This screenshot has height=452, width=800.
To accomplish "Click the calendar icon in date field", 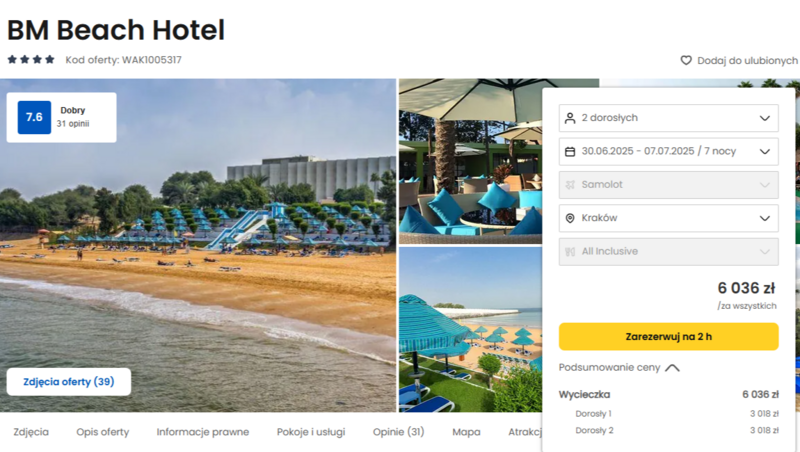I will (570, 152).
